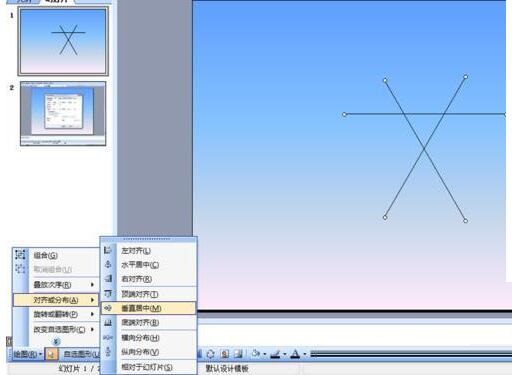Select the Distribute Horizontally (横向分布) icon

[x=108, y=338]
